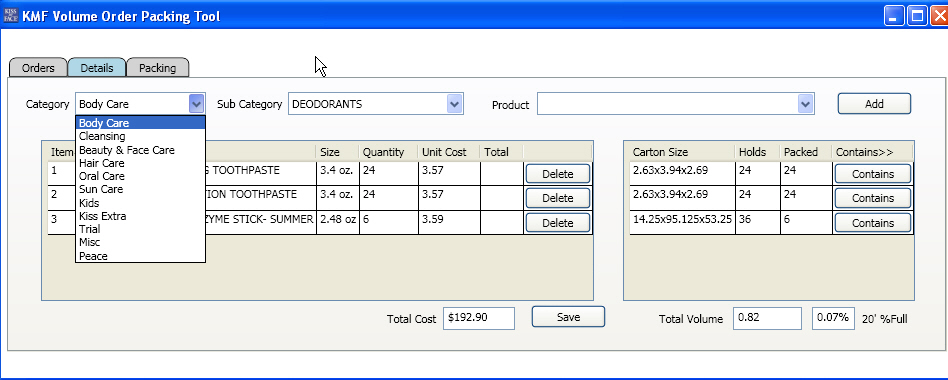Click the Total Cost field showing $192.90
The image size is (948, 380).
tap(479, 318)
